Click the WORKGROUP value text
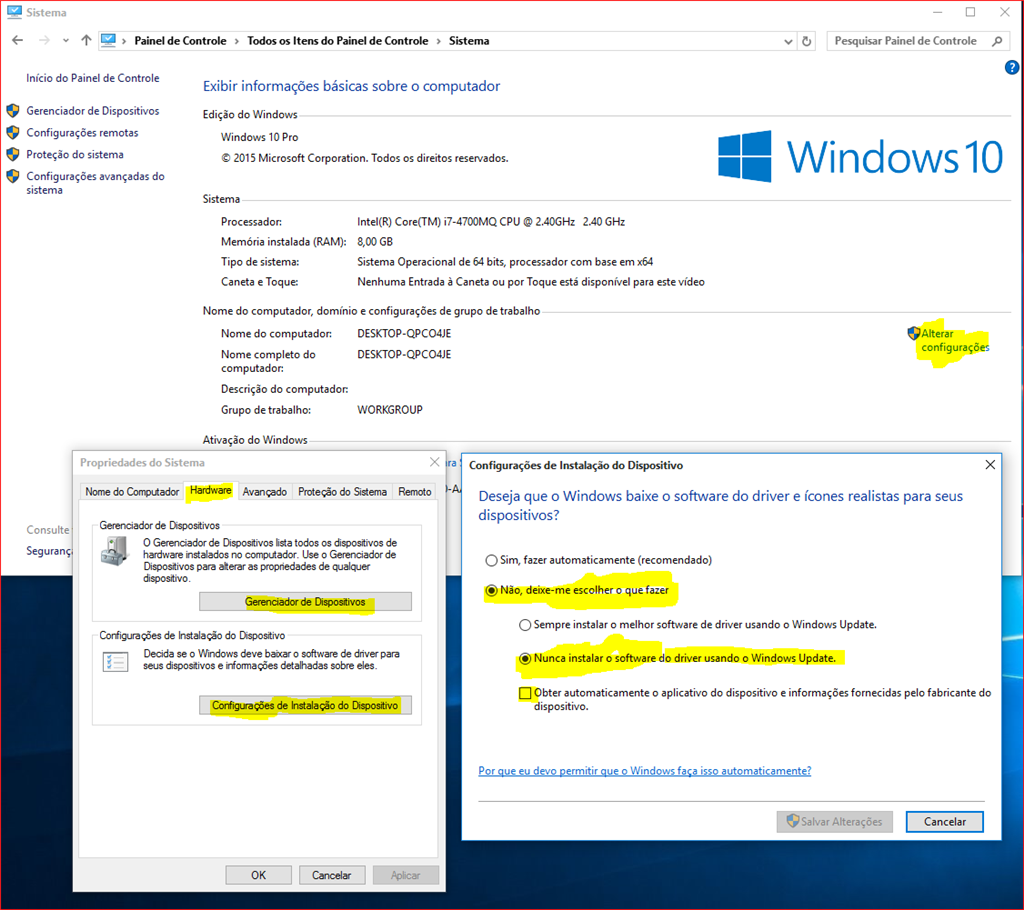 [x=390, y=410]
